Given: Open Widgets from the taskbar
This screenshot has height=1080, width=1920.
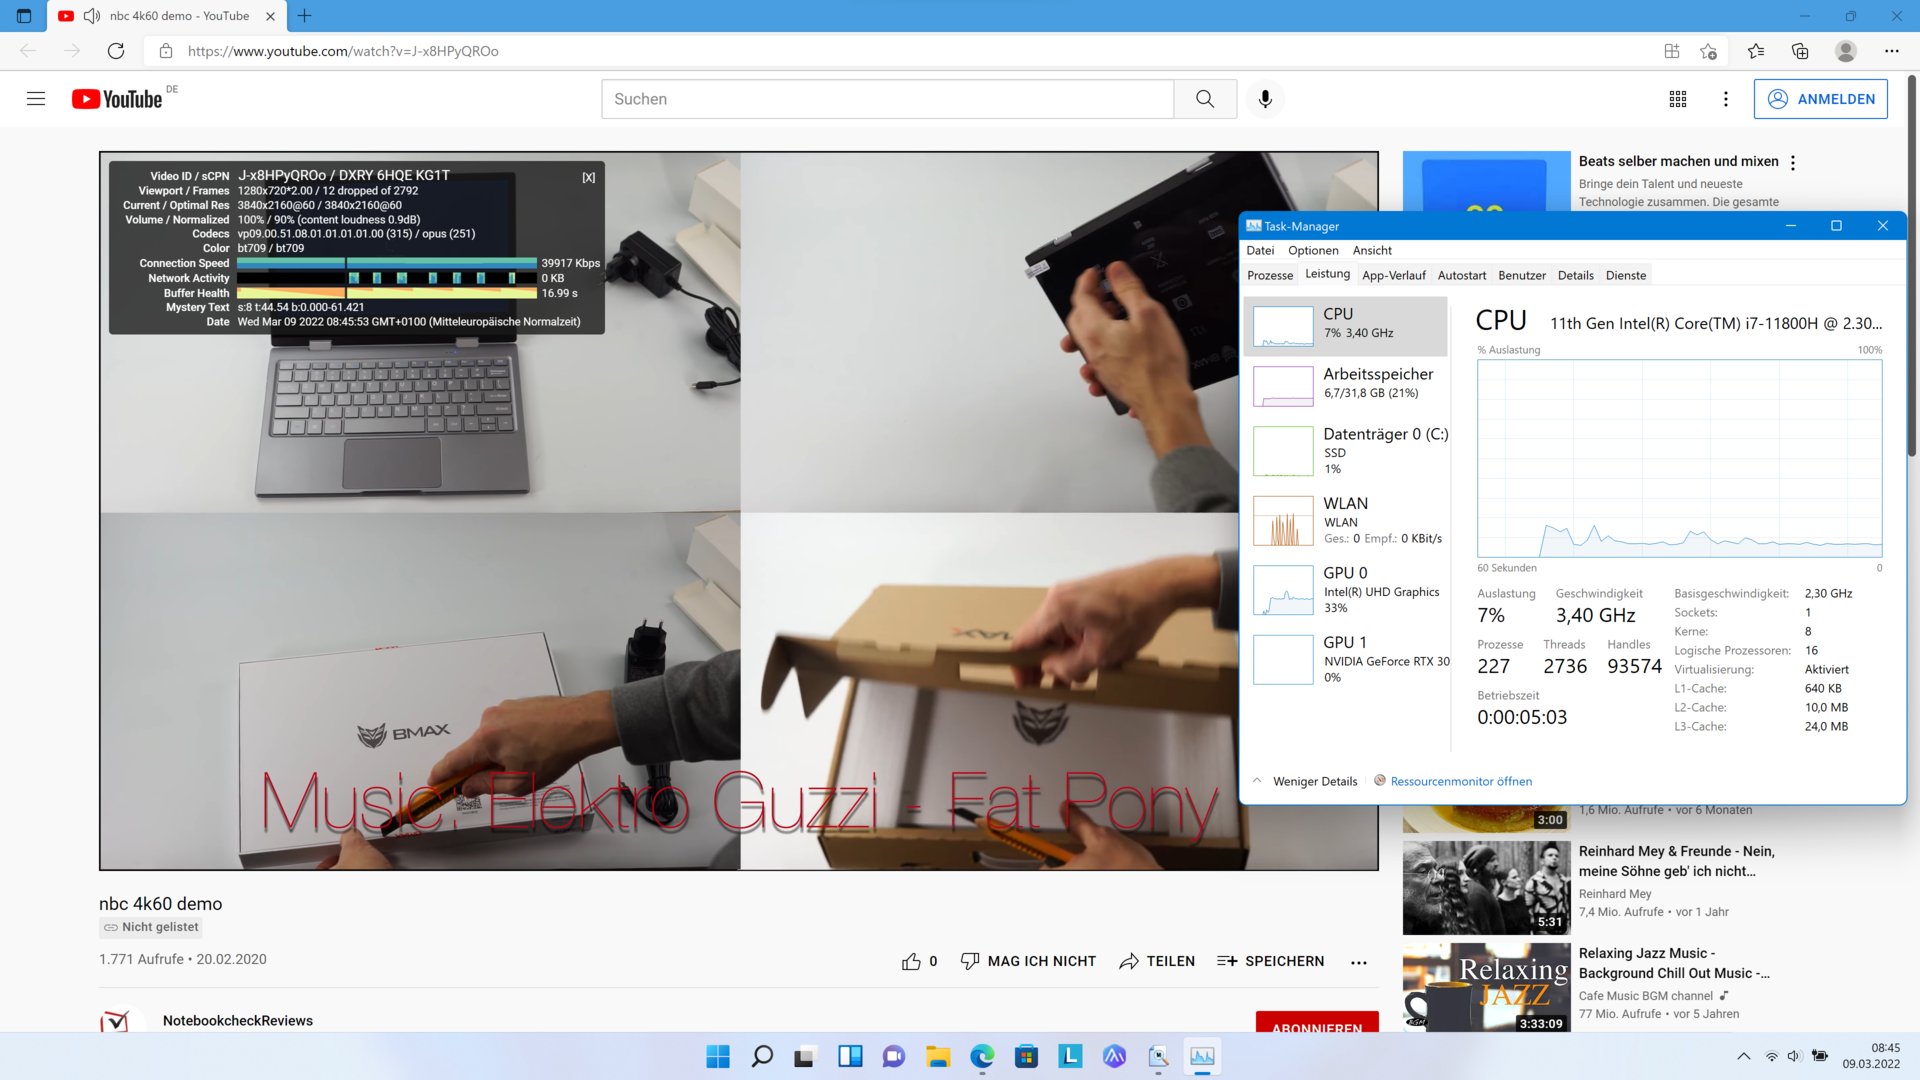Looking at the screenshot, I should pos(850,1056).
